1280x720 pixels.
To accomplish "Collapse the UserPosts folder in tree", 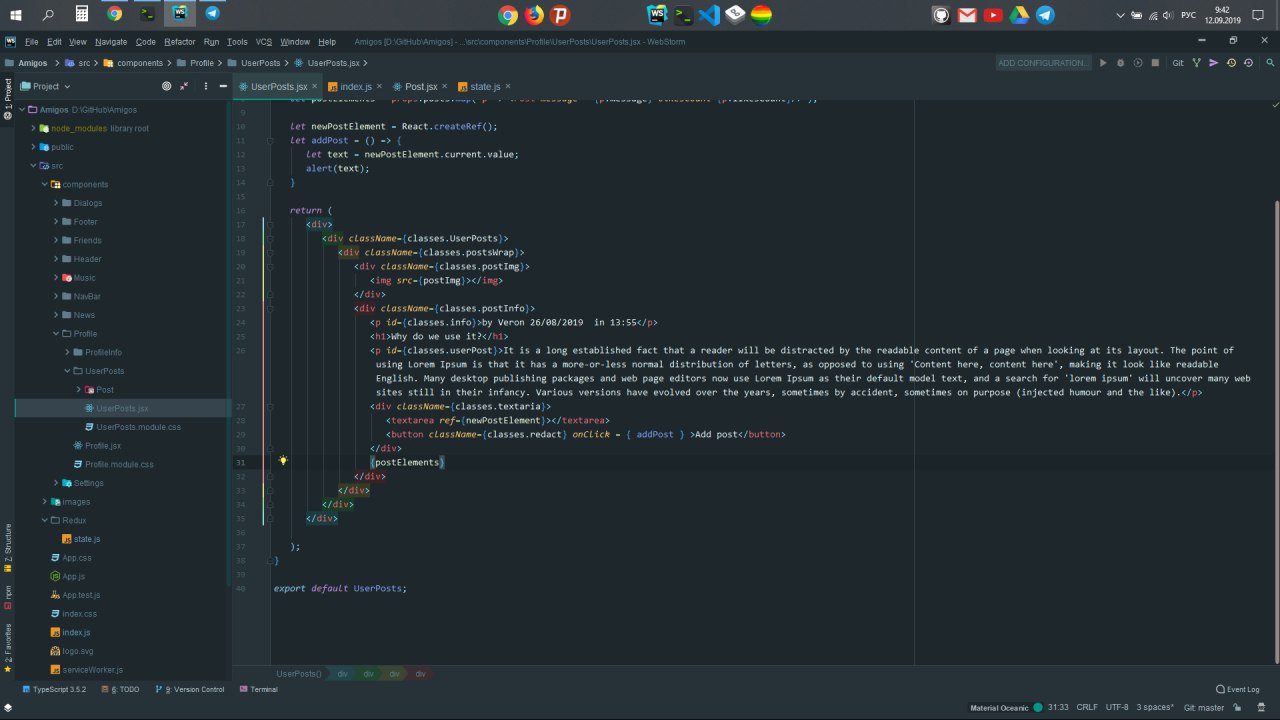I will click(x=68, y=371).
